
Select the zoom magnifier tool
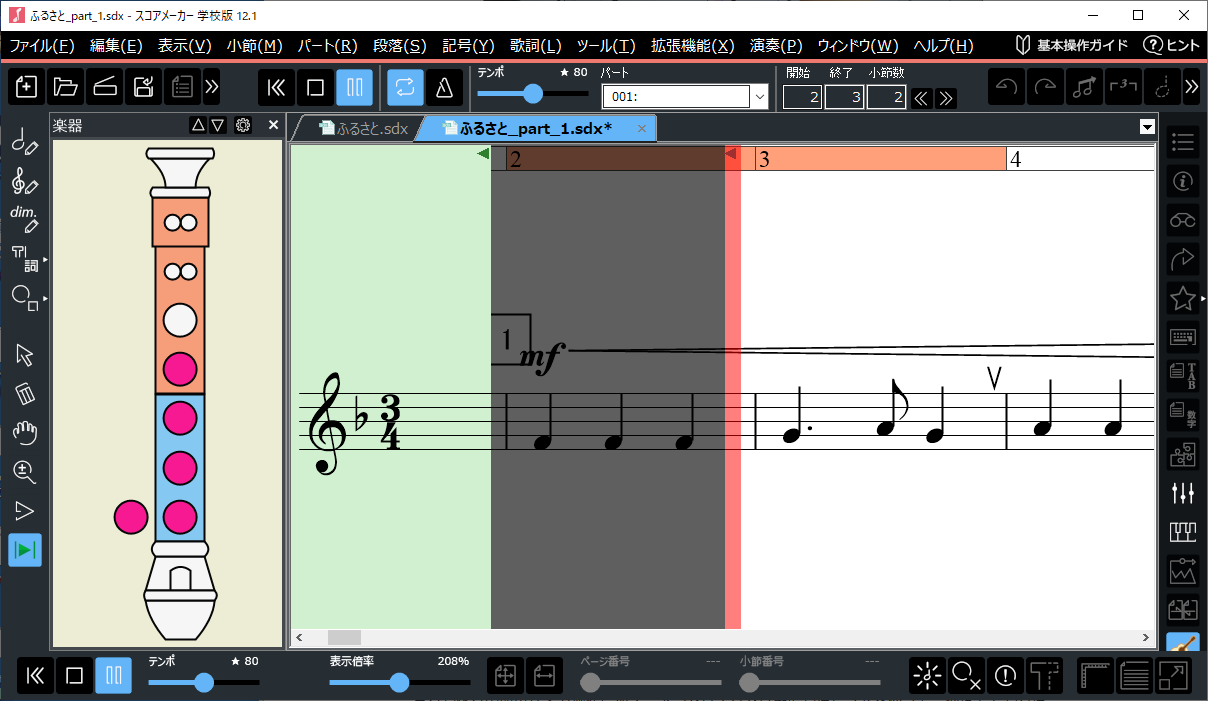pyautogui.click(x=25, y=472)
